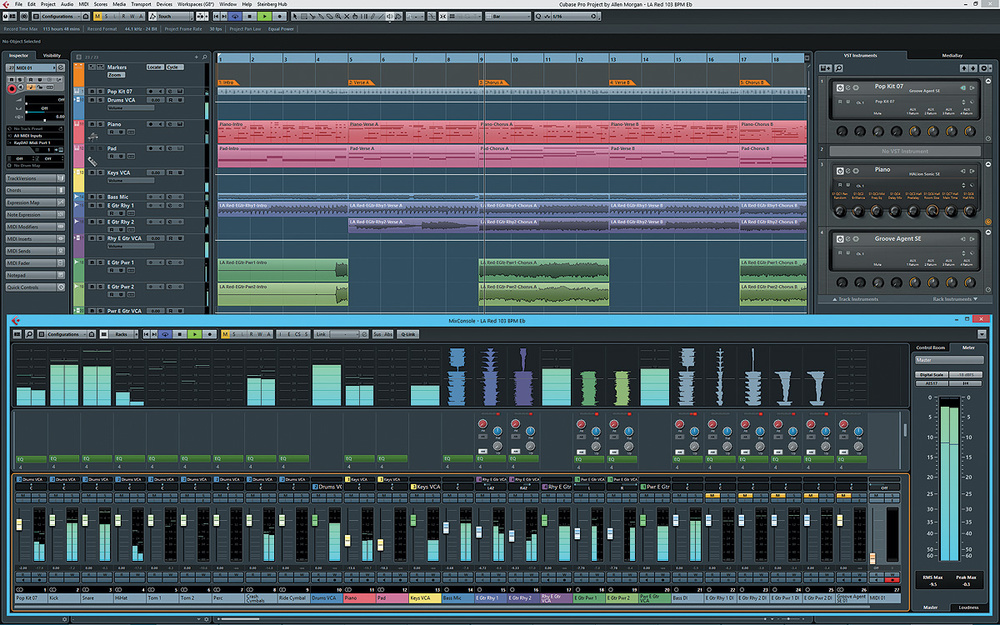The height and width of the screenshot is (625, 1000).
Task: Click the Locate button on the Markers track
Action: [x=155, y=67]
